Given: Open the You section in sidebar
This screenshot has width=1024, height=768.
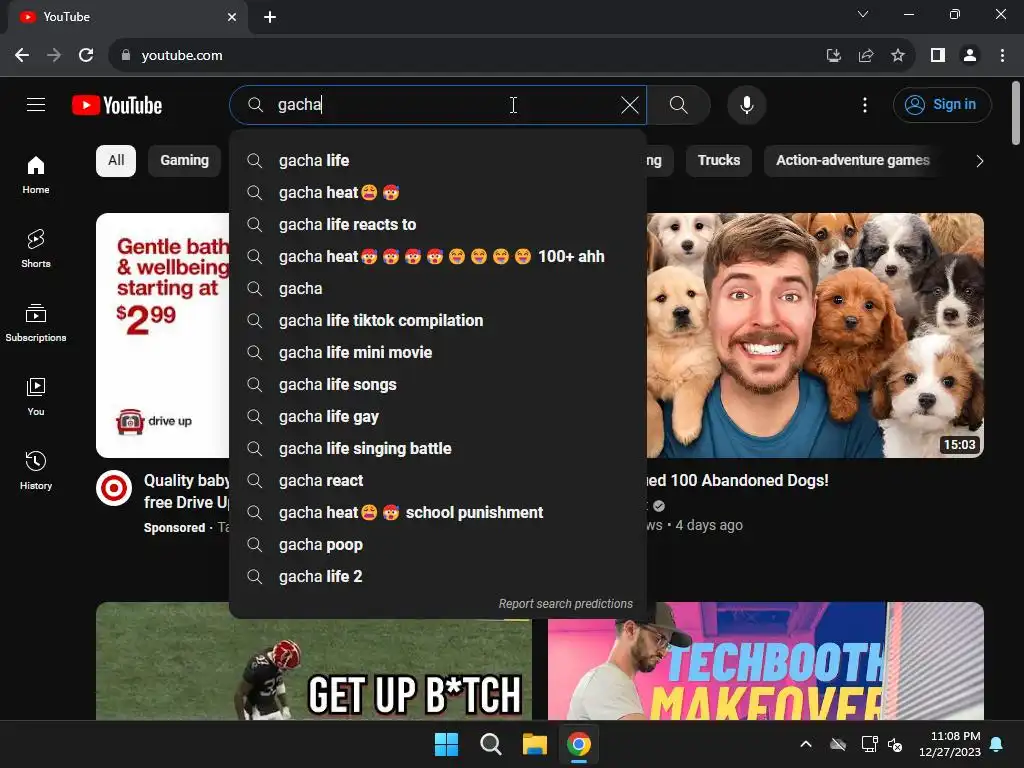Looking at the screenshot, I should tap(36, 396).
